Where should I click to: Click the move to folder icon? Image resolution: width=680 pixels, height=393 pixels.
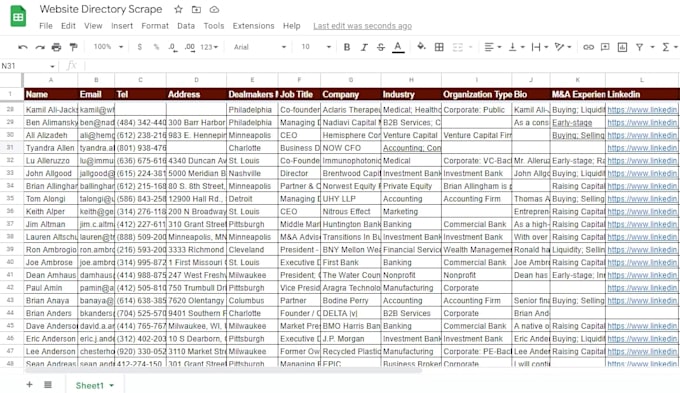point(196,9)
